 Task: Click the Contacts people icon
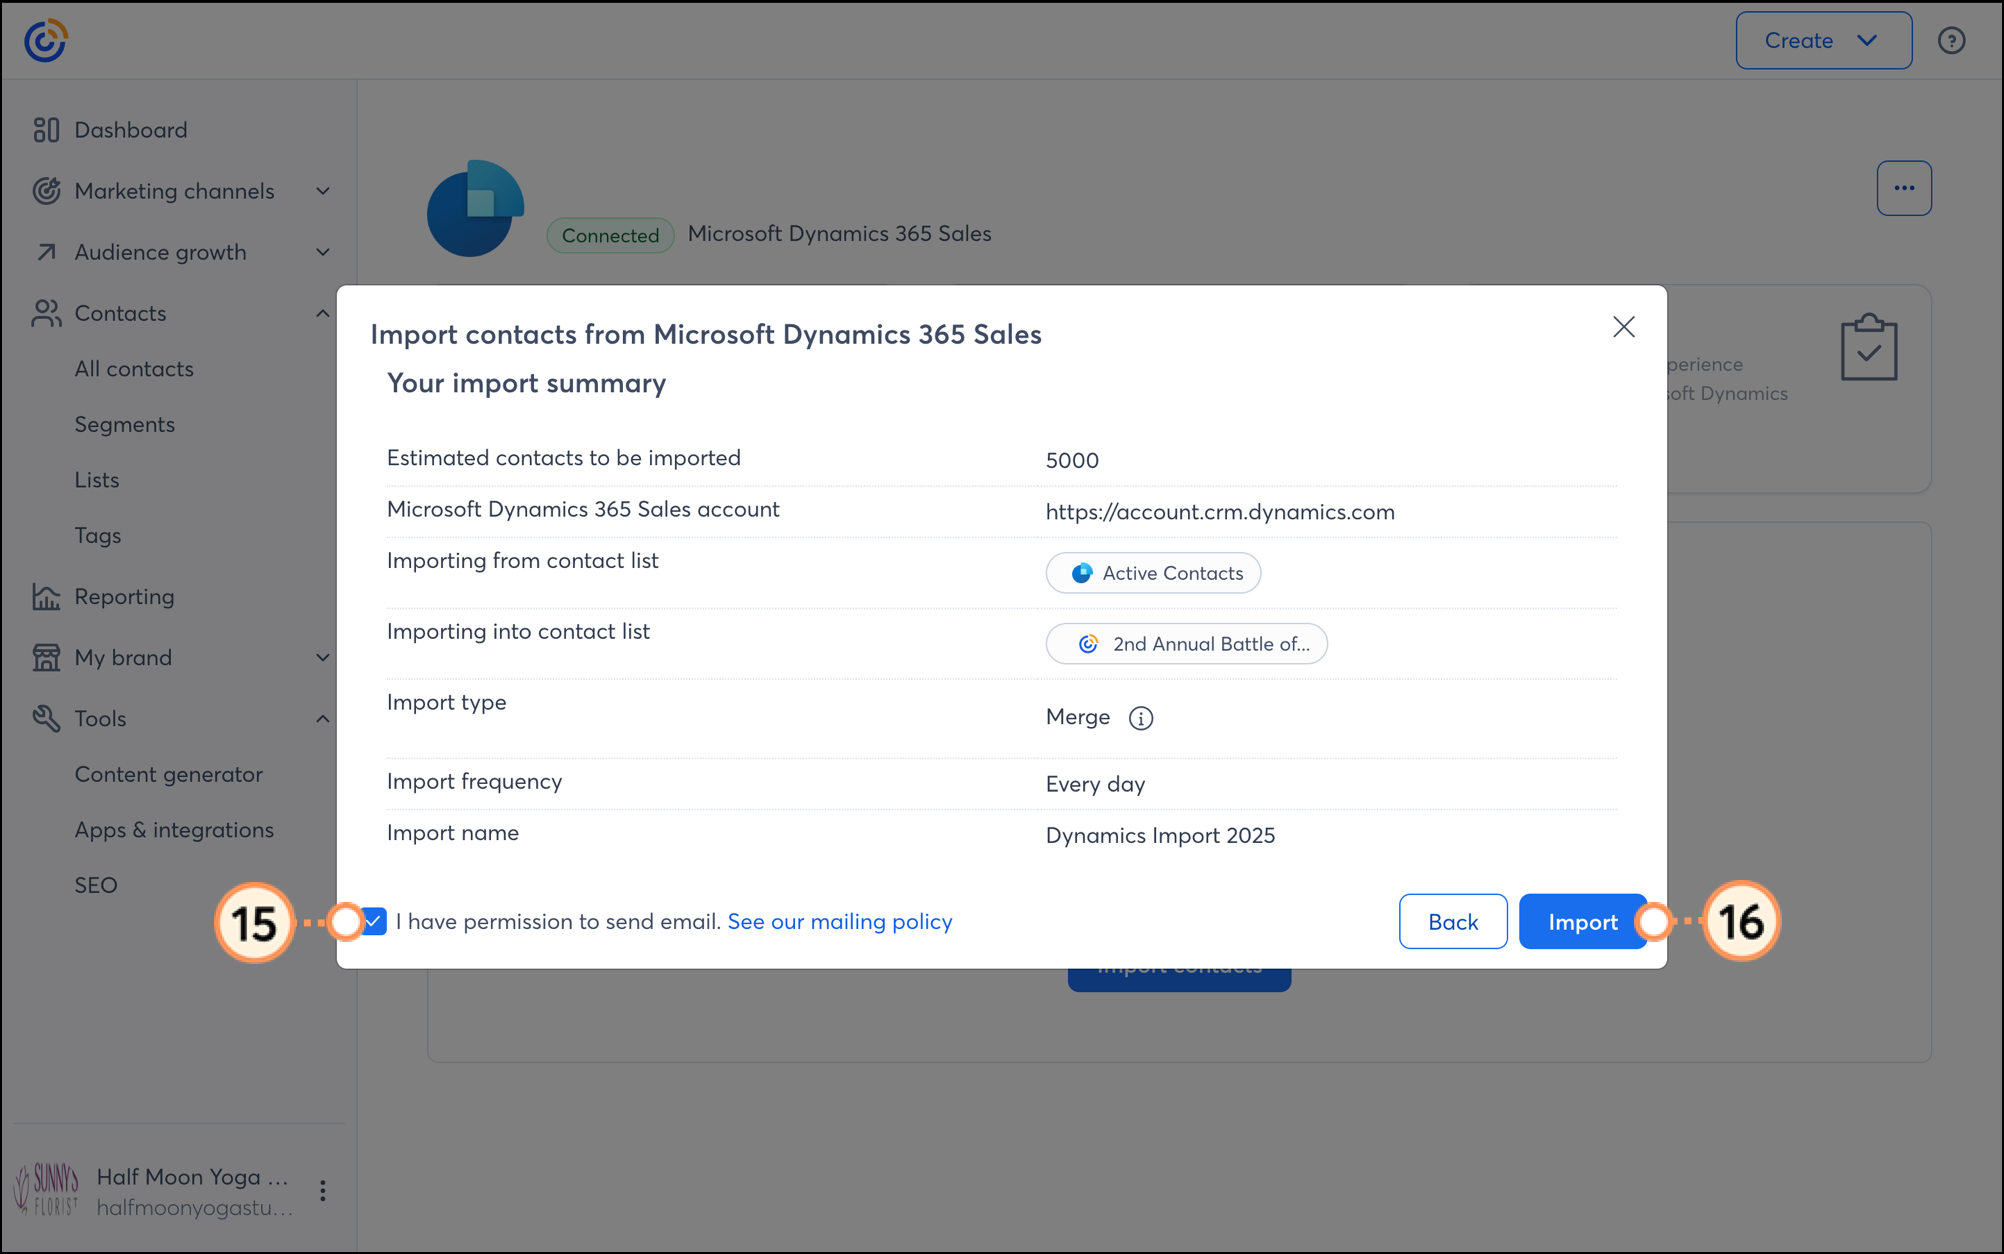[x=46, y=313]
